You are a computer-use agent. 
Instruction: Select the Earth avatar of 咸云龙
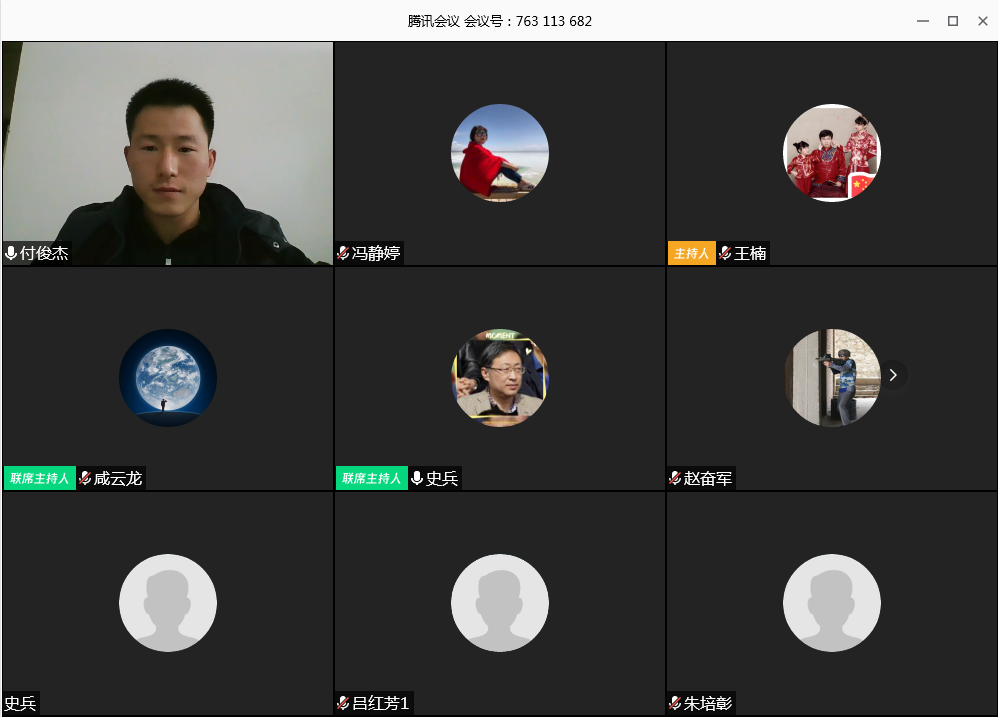(168, 378)
